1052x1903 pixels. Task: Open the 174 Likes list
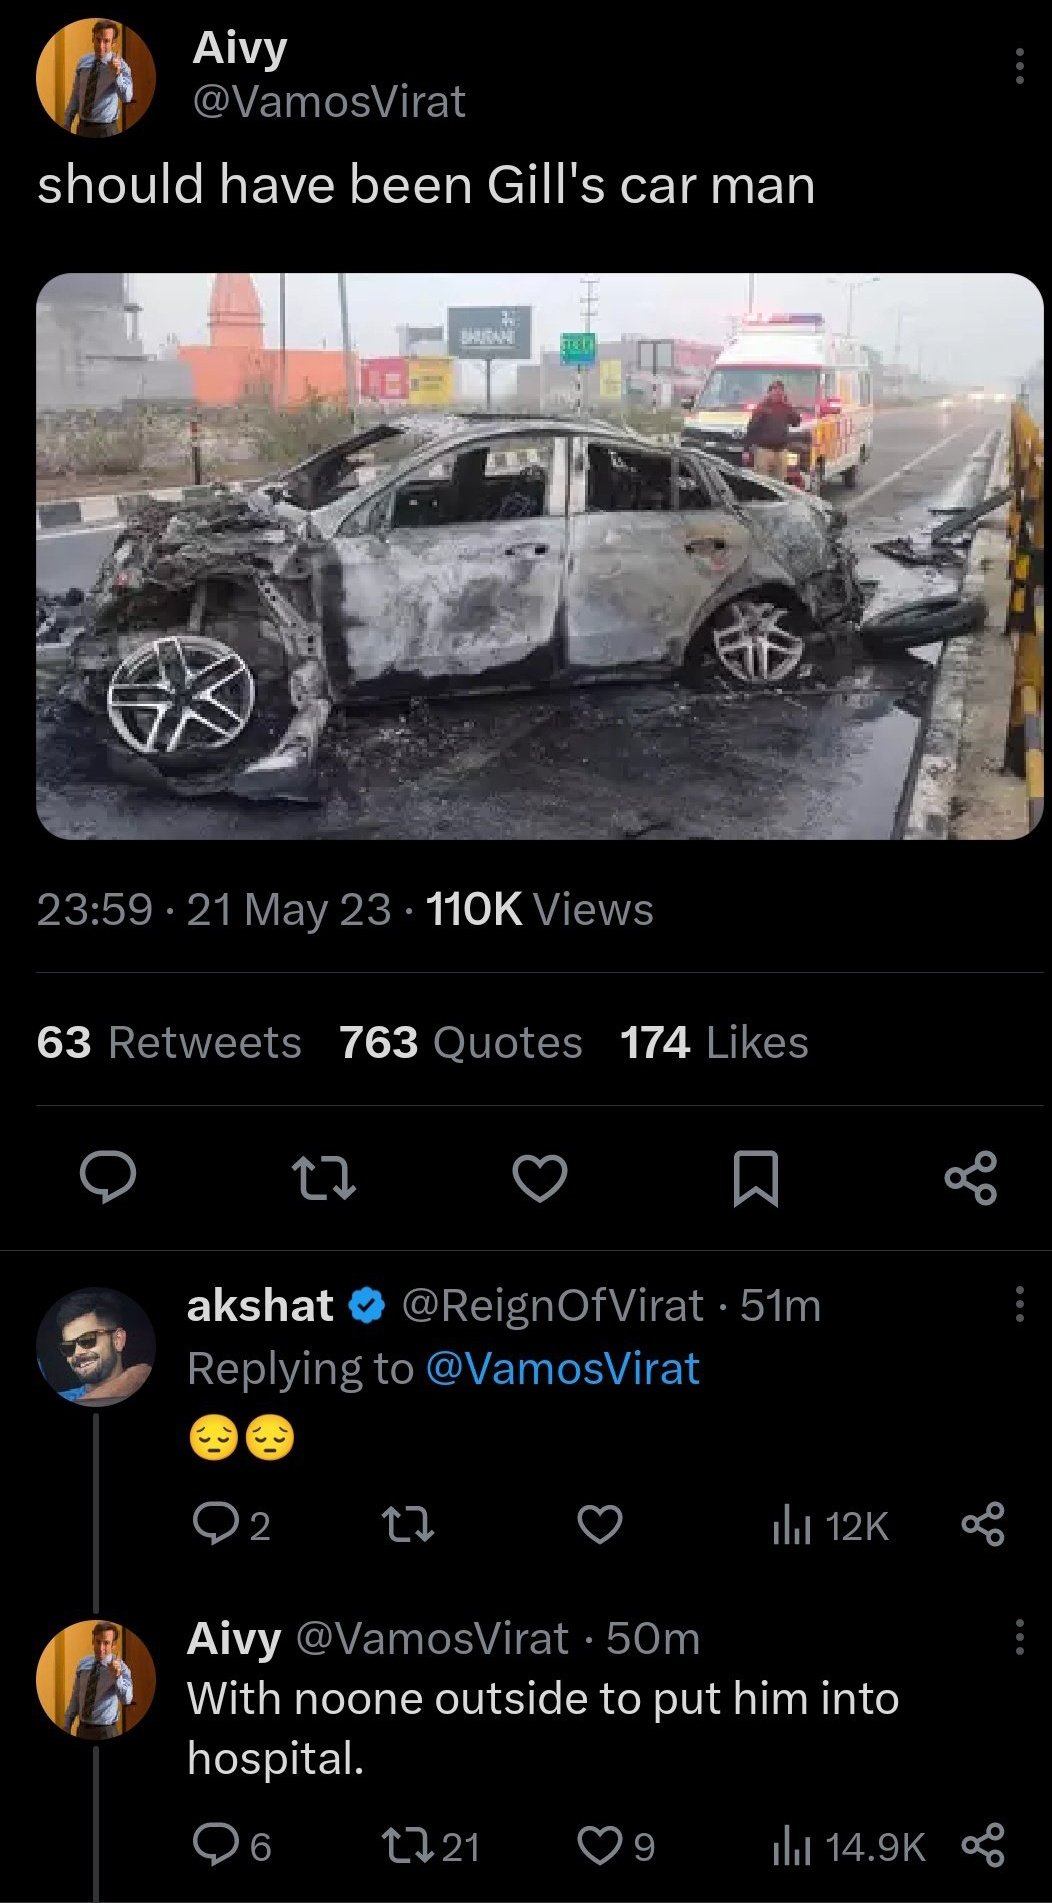[714, 1042]
